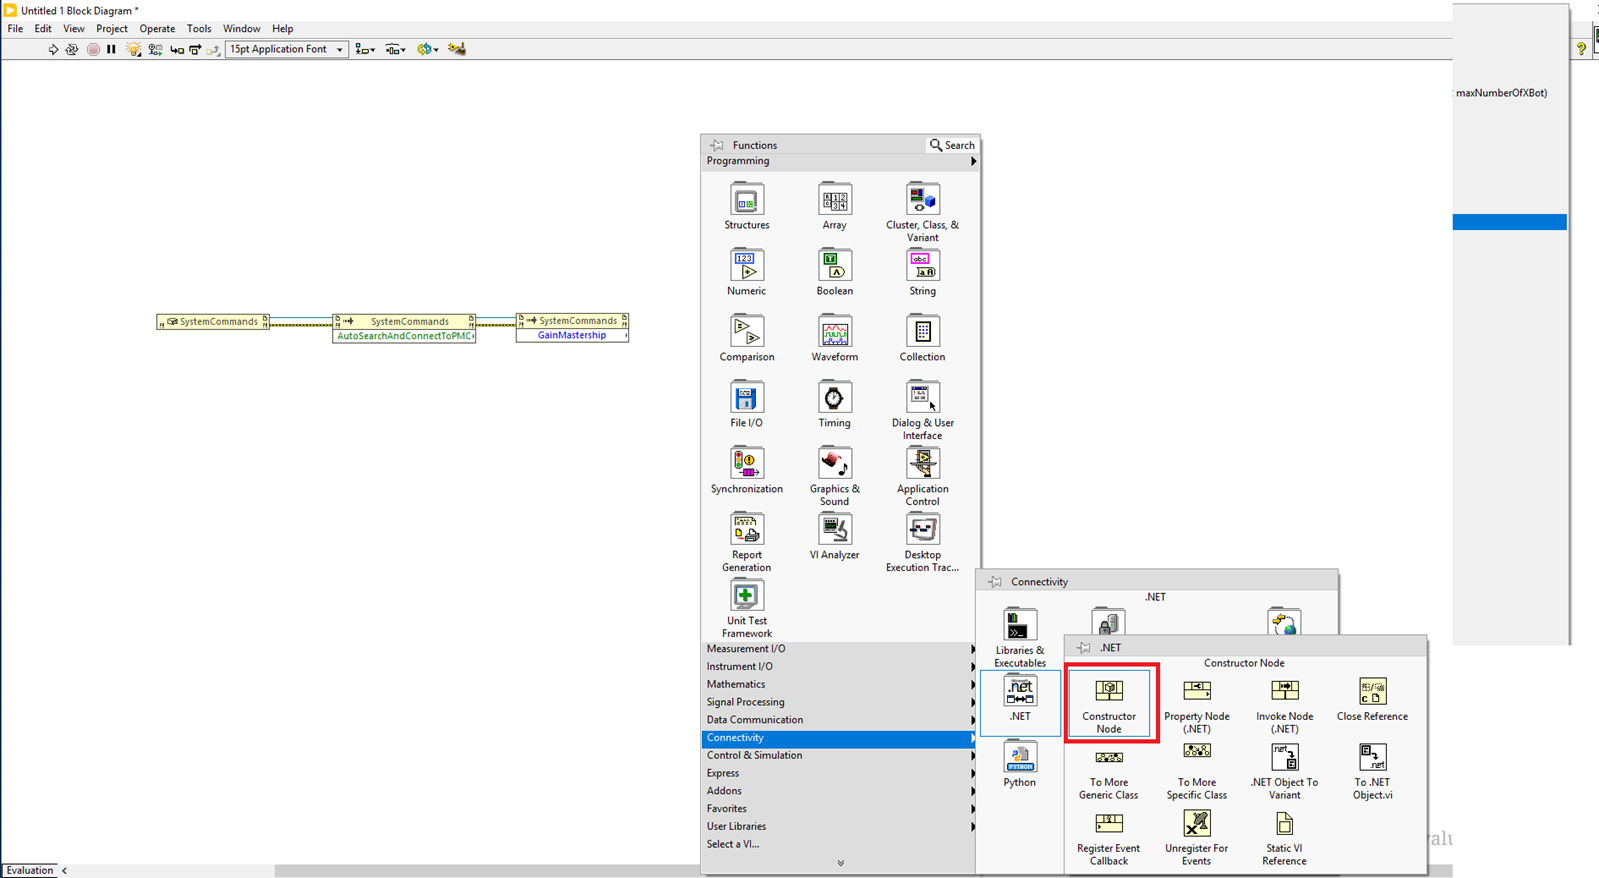This screenshot has height=878, width=1599.
Task: Pin the Functions palette with thumbtack
Action: (717, 145)
